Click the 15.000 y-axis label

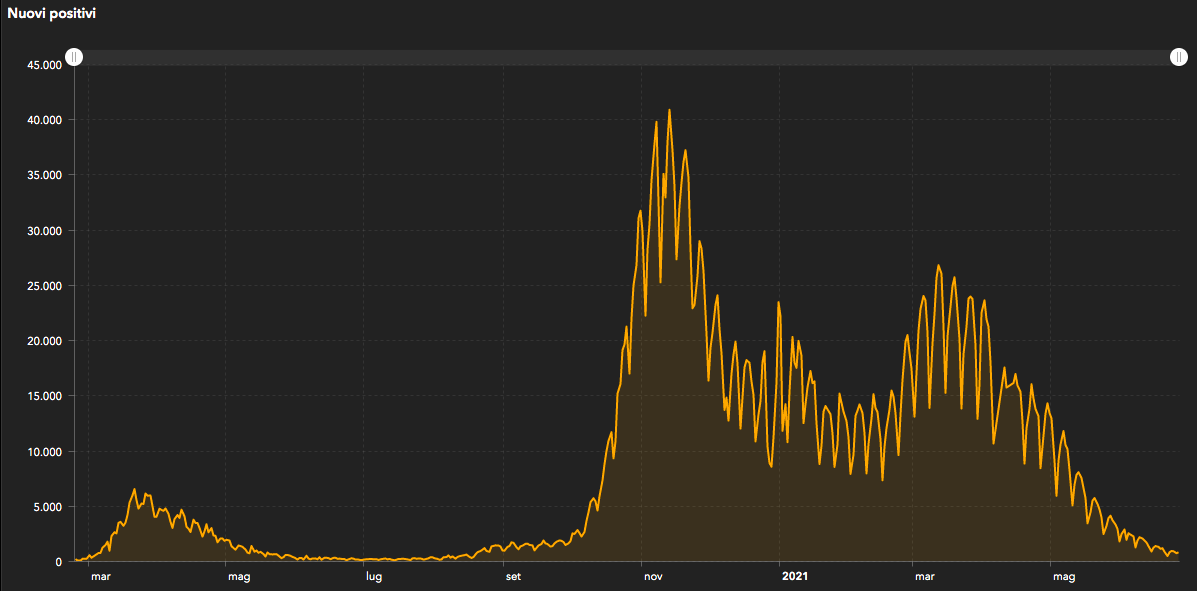[x=44, y=396]
